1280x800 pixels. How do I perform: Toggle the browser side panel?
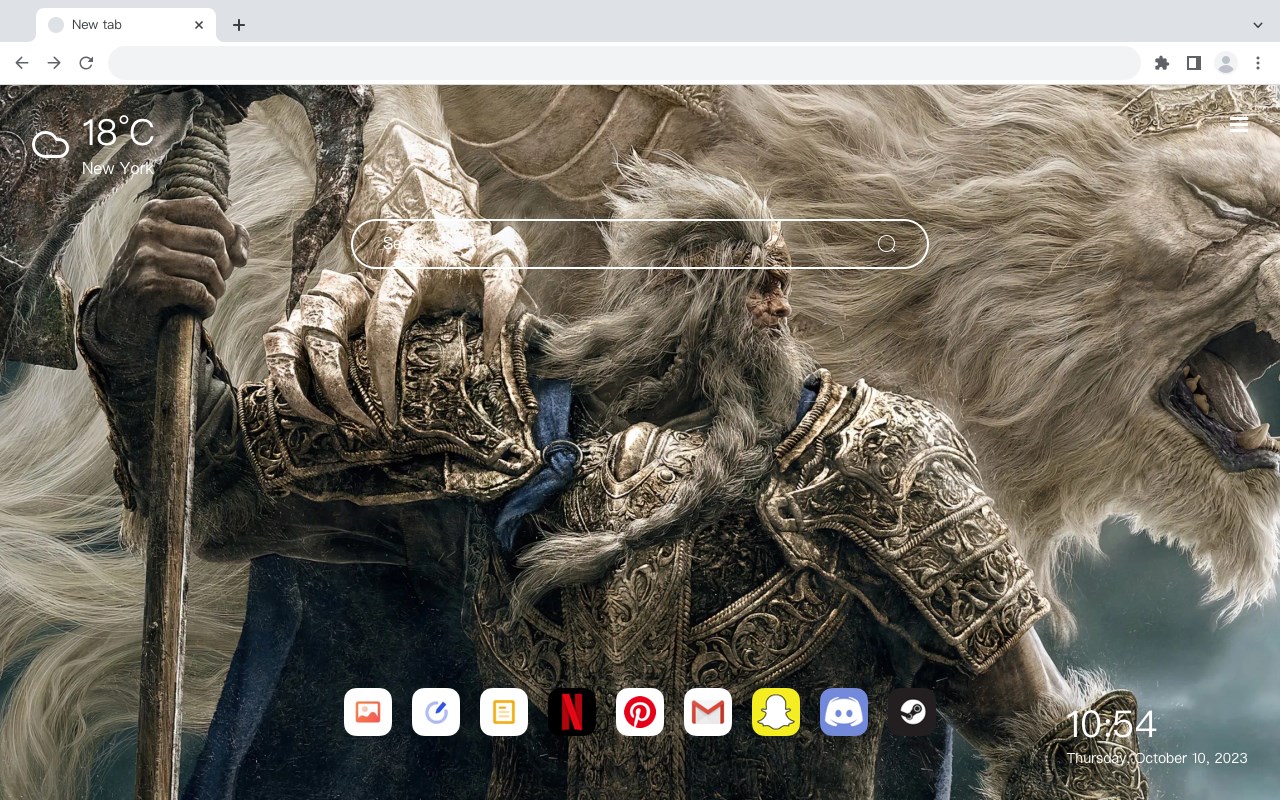pyautogui.click(x=1193, y=63)
